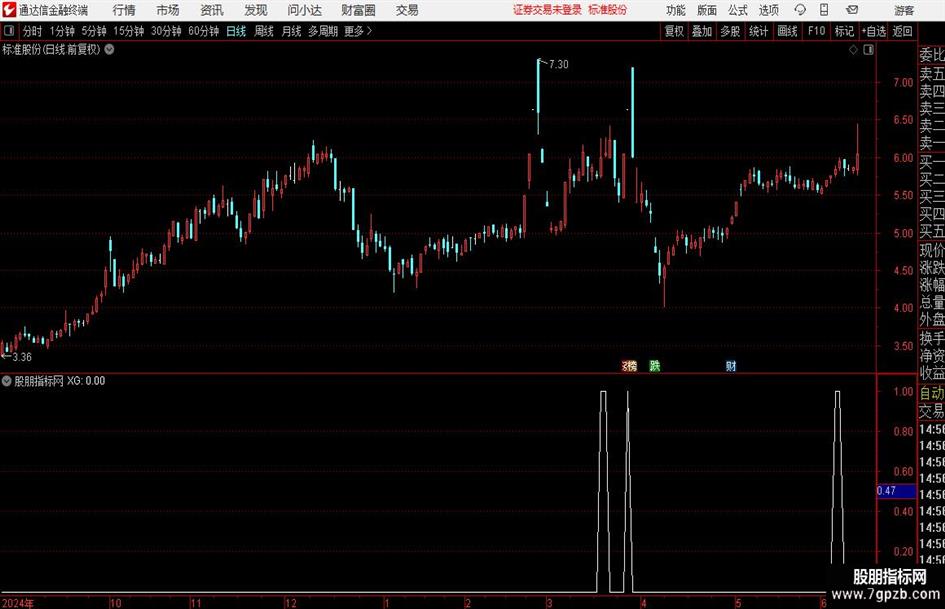Open the 交易 menu
Screen dimensions: 945x609
(x=407, y=10)
